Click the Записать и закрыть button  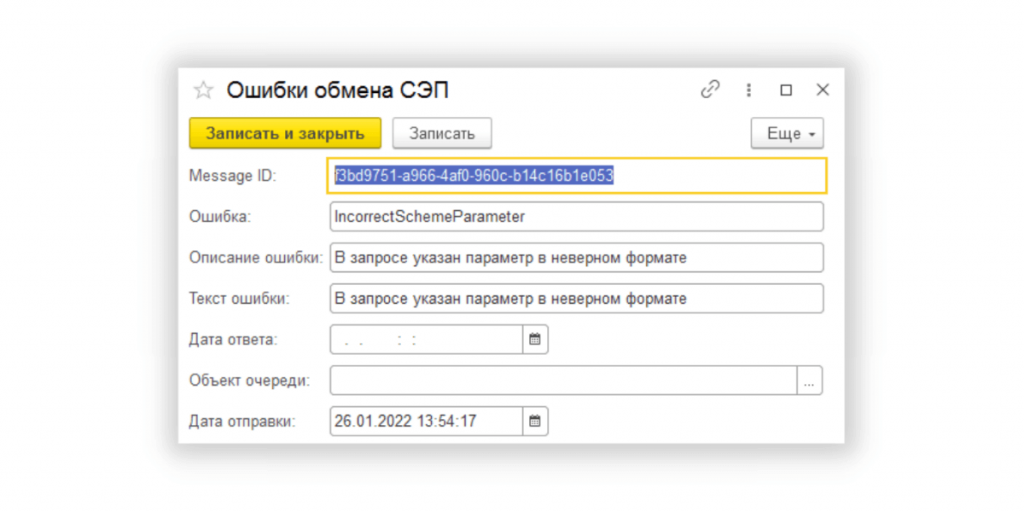[285, 133]
